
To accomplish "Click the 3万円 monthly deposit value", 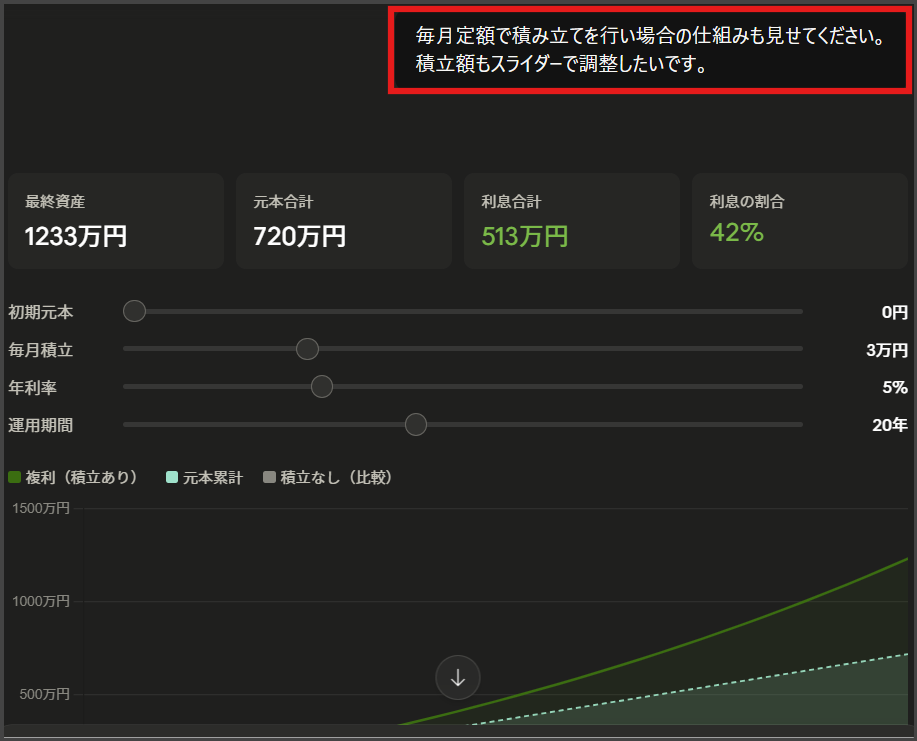I will coord(886,350).
